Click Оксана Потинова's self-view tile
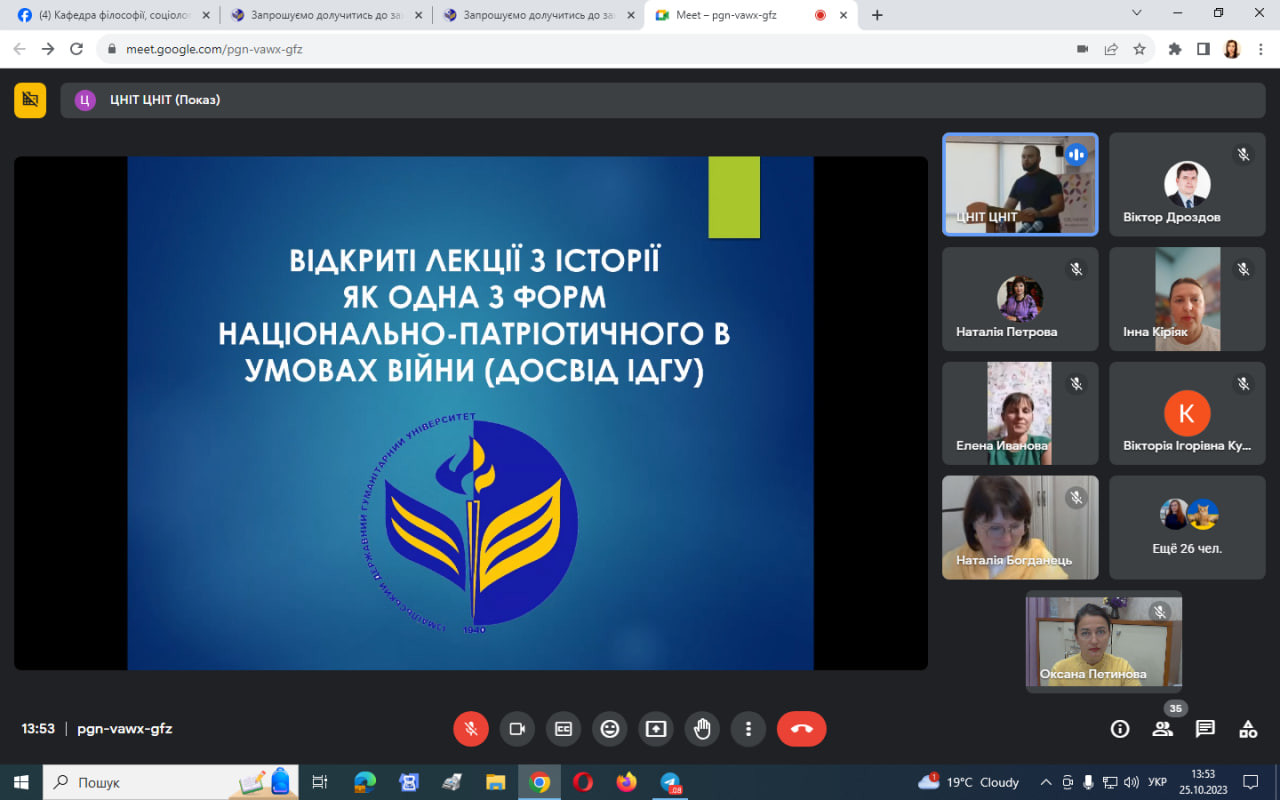Viewport: 1280px width, 800px height. [x=1104, y=641]
